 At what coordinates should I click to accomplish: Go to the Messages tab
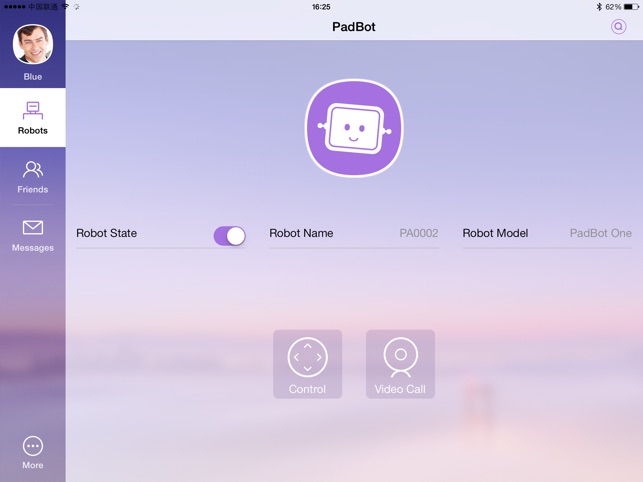33,236
